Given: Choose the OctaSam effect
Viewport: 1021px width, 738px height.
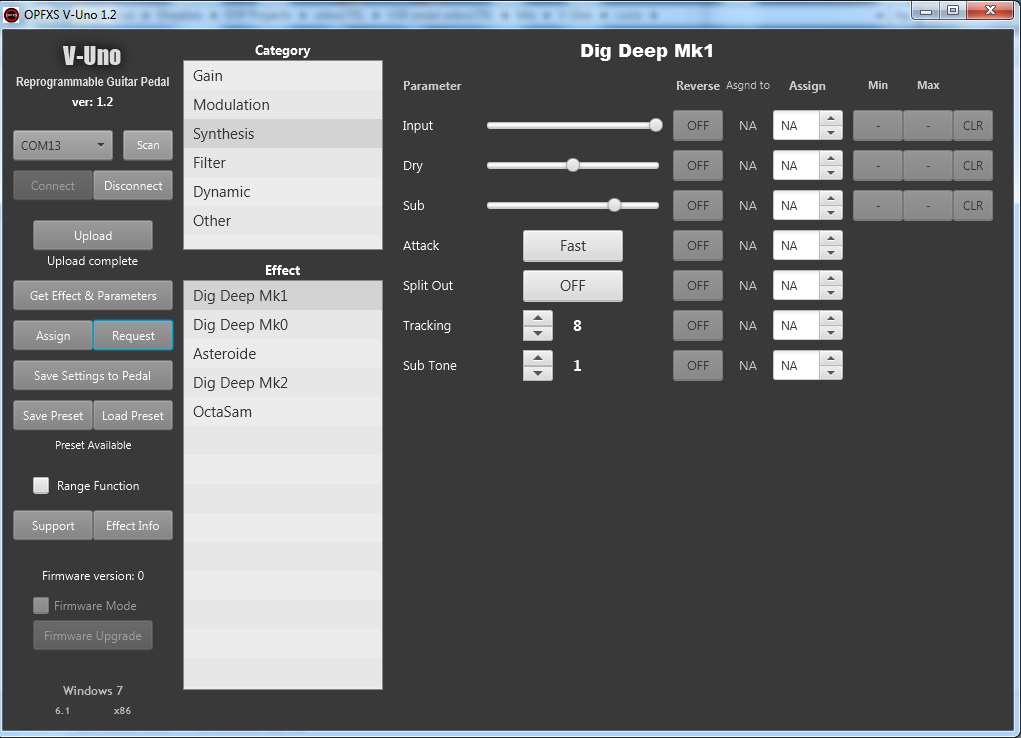Looking at the screenshot, I should pos(283,412).
